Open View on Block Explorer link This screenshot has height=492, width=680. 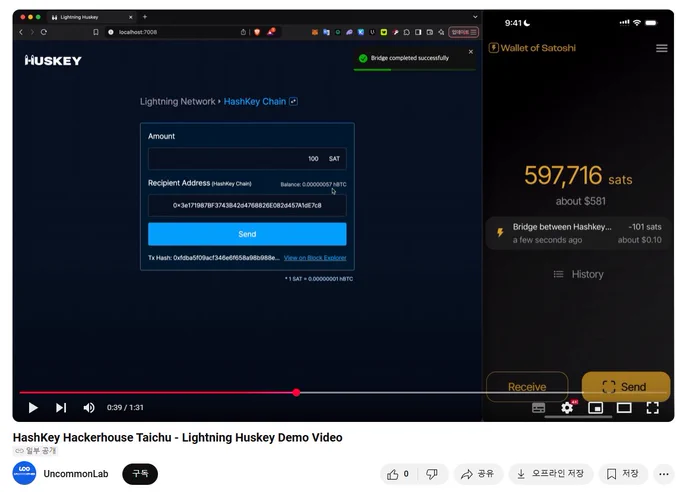coord(315,258)
